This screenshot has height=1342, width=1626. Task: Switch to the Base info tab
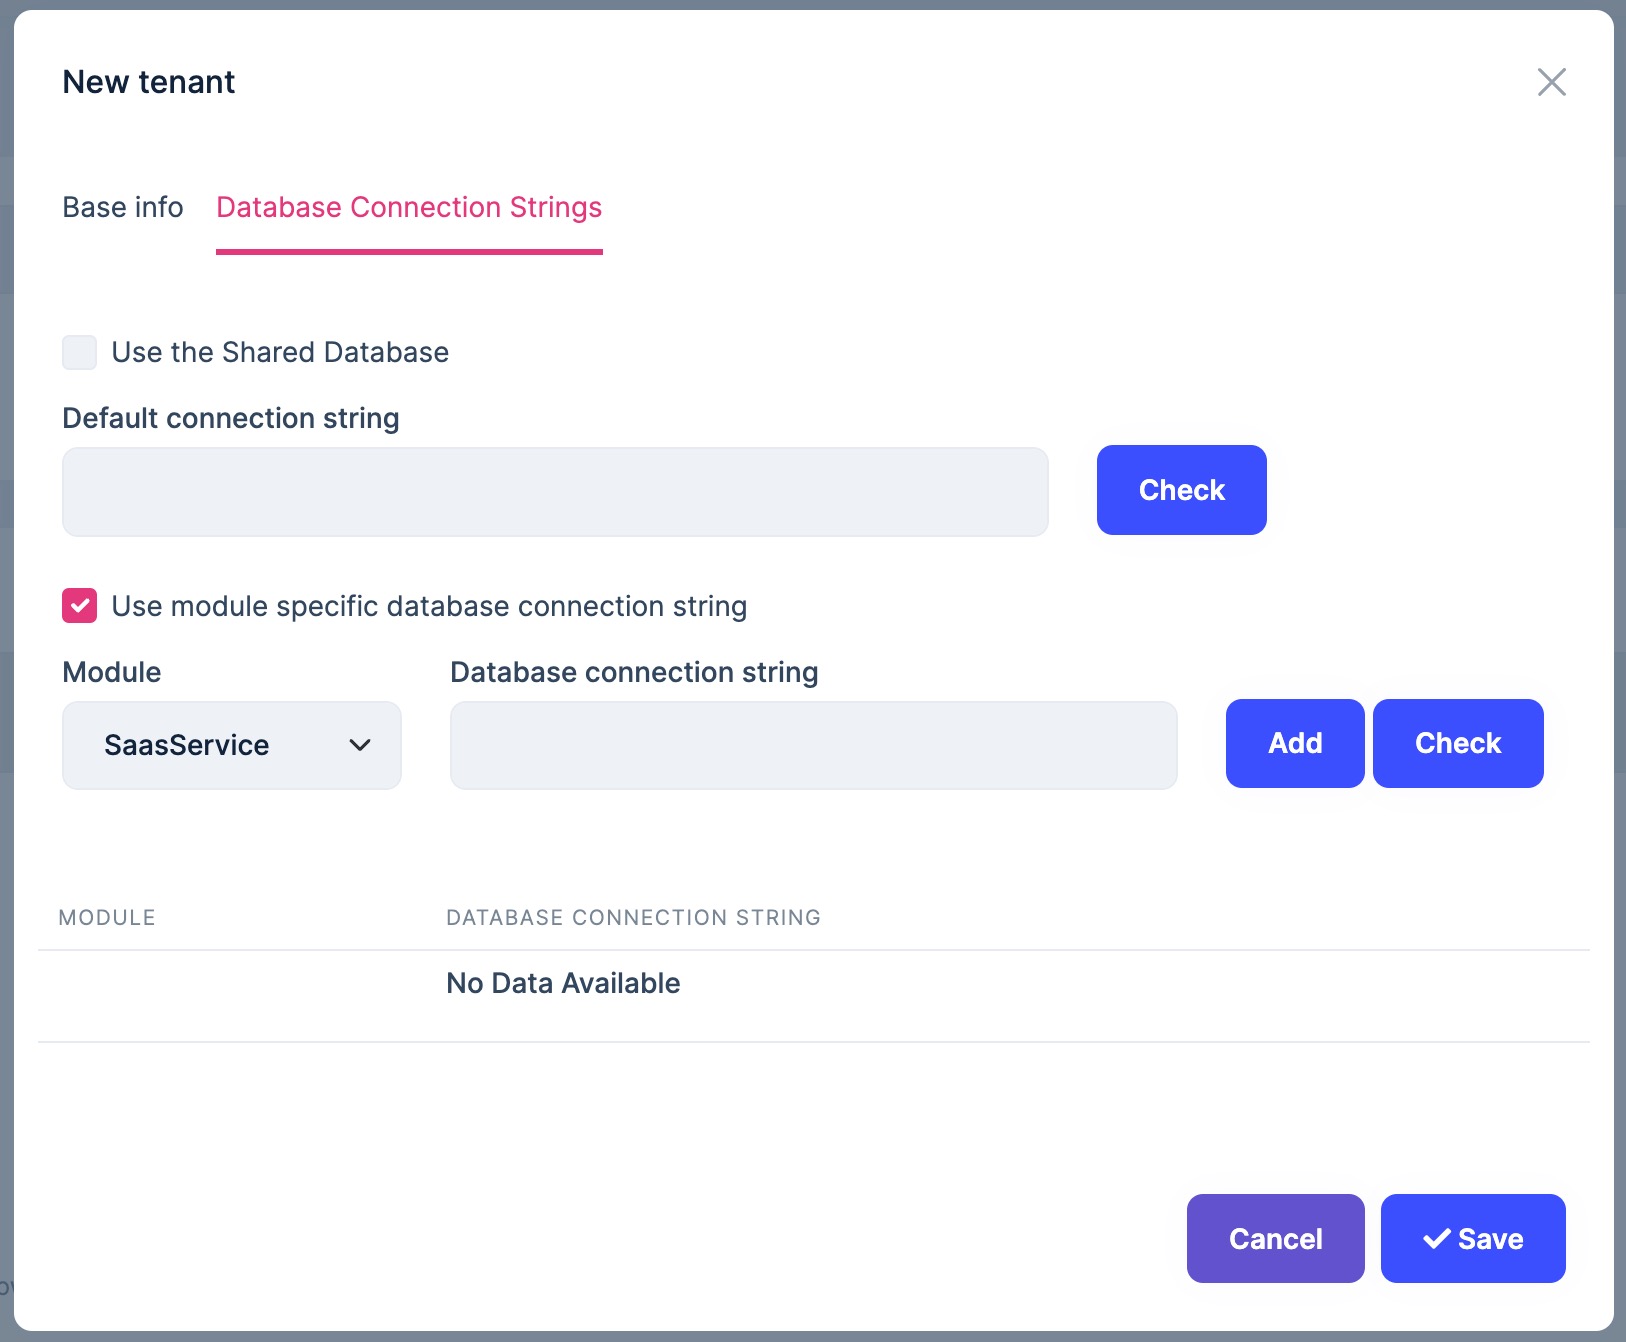coord(122,207)
